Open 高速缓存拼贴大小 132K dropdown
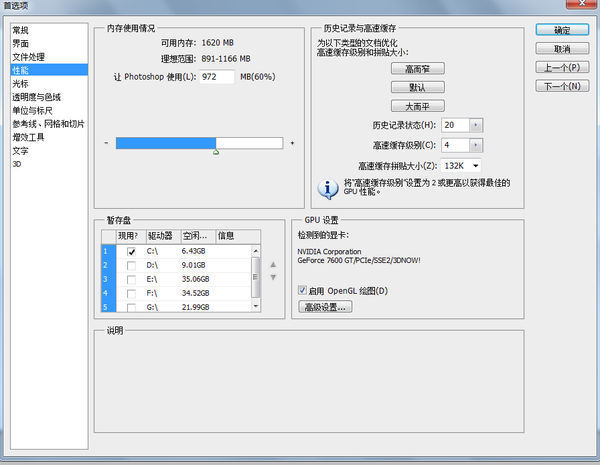The height and width of the screenshot is (465, 600). pos(461,166)
